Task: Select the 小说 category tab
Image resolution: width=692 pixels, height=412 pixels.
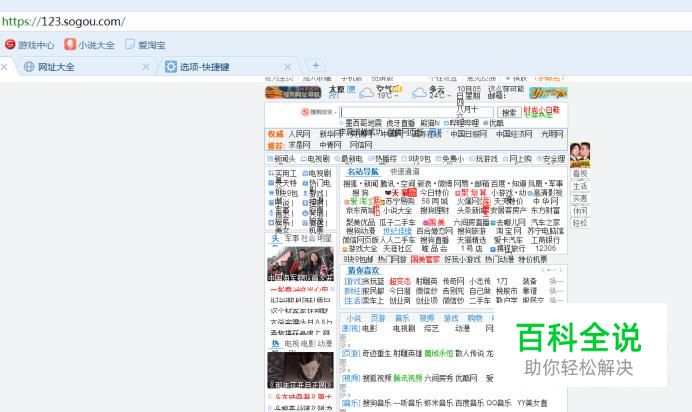Action: coord(354,318)
